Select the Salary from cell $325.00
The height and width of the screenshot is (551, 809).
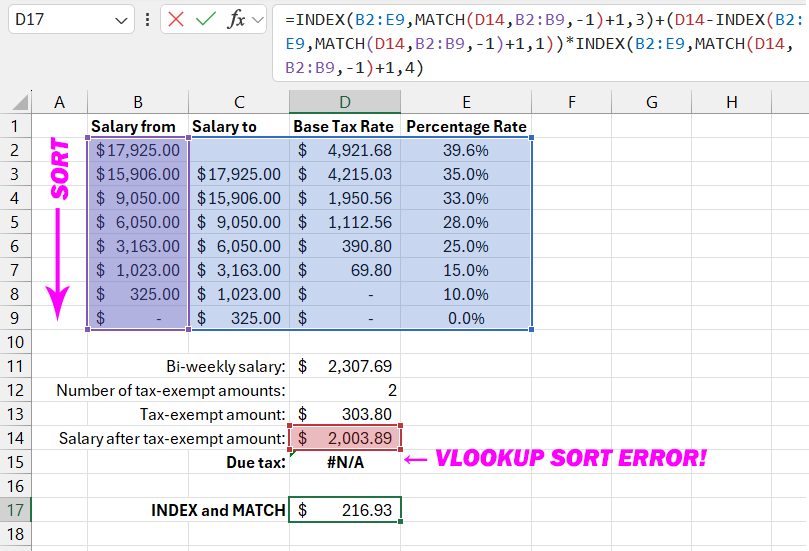(x=138, y=294)
